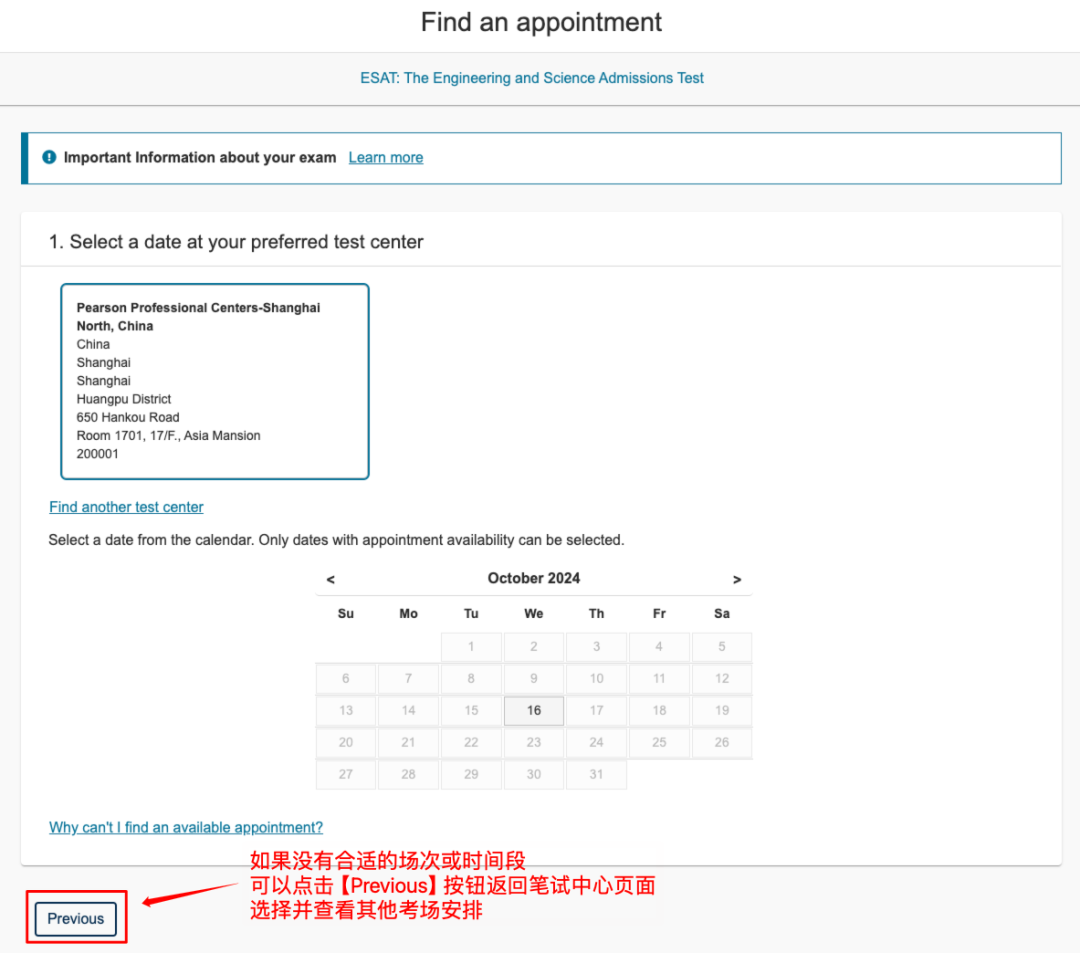1080x953 pixels.
Task: Click calendar date 20
Action: tap(346, 742)
